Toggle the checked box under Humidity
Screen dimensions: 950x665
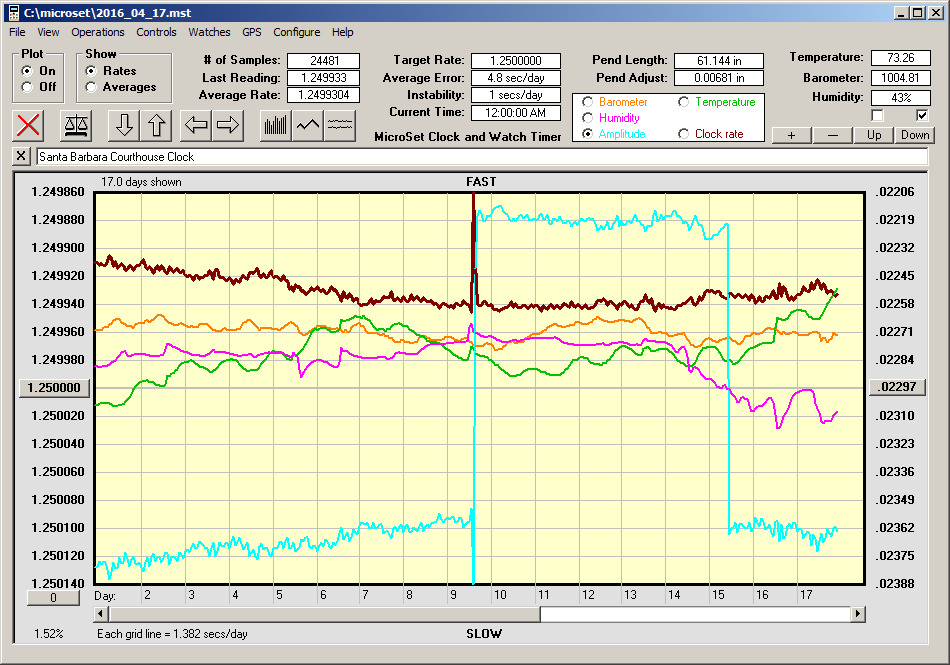(x=922, y=115)
